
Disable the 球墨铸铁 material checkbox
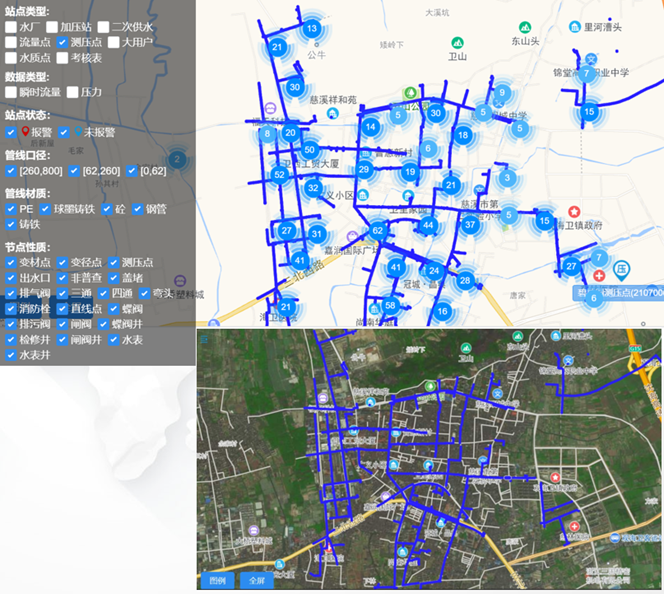point(45,209)
